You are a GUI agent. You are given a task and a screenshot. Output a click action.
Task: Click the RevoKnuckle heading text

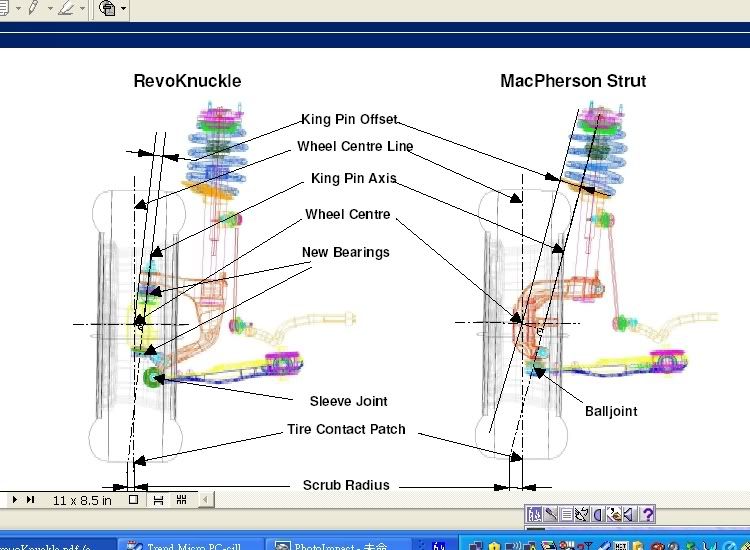pos(187,81)
